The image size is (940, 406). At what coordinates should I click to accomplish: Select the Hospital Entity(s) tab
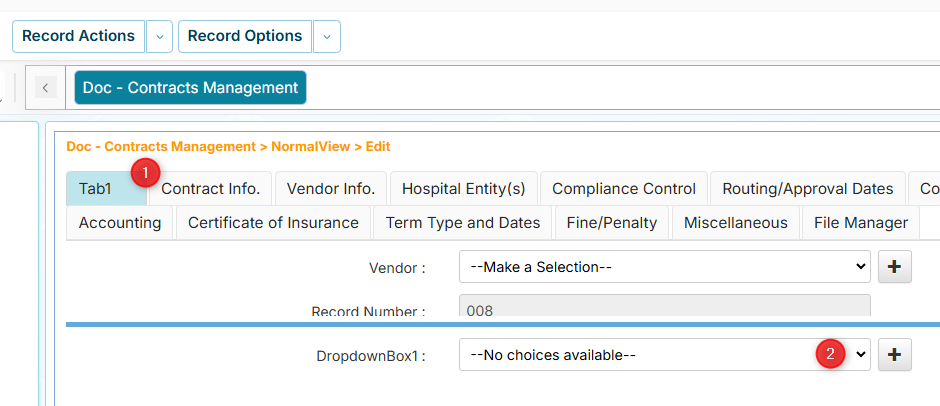tap(463, 189)
